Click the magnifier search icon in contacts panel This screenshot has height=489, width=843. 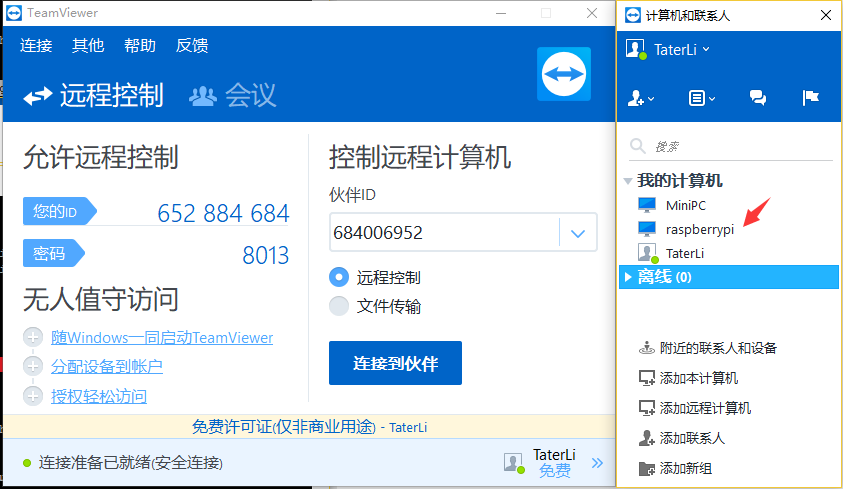click(638, 146)
